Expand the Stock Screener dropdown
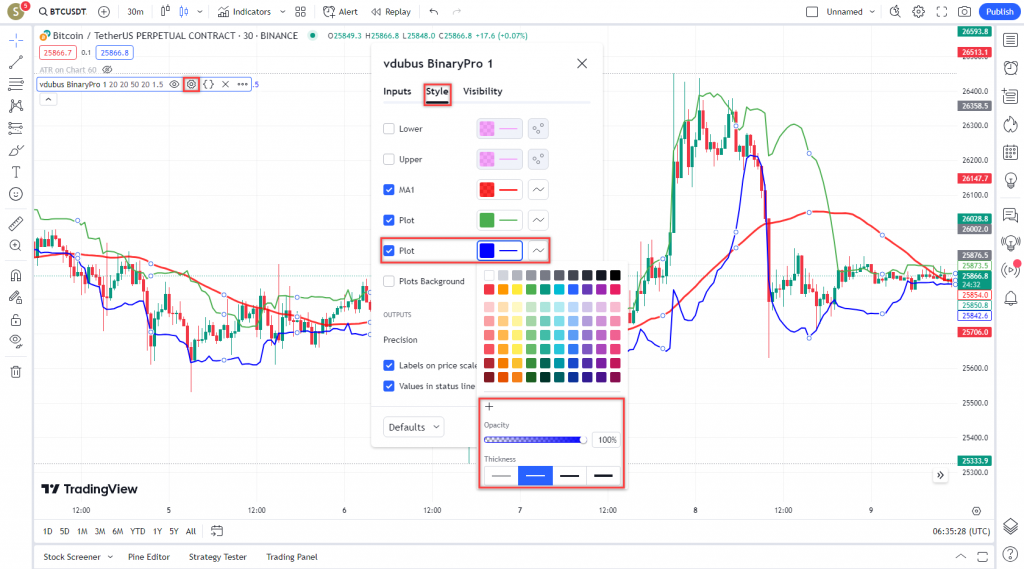1024x569 pixels. click(x=110, y=557)
